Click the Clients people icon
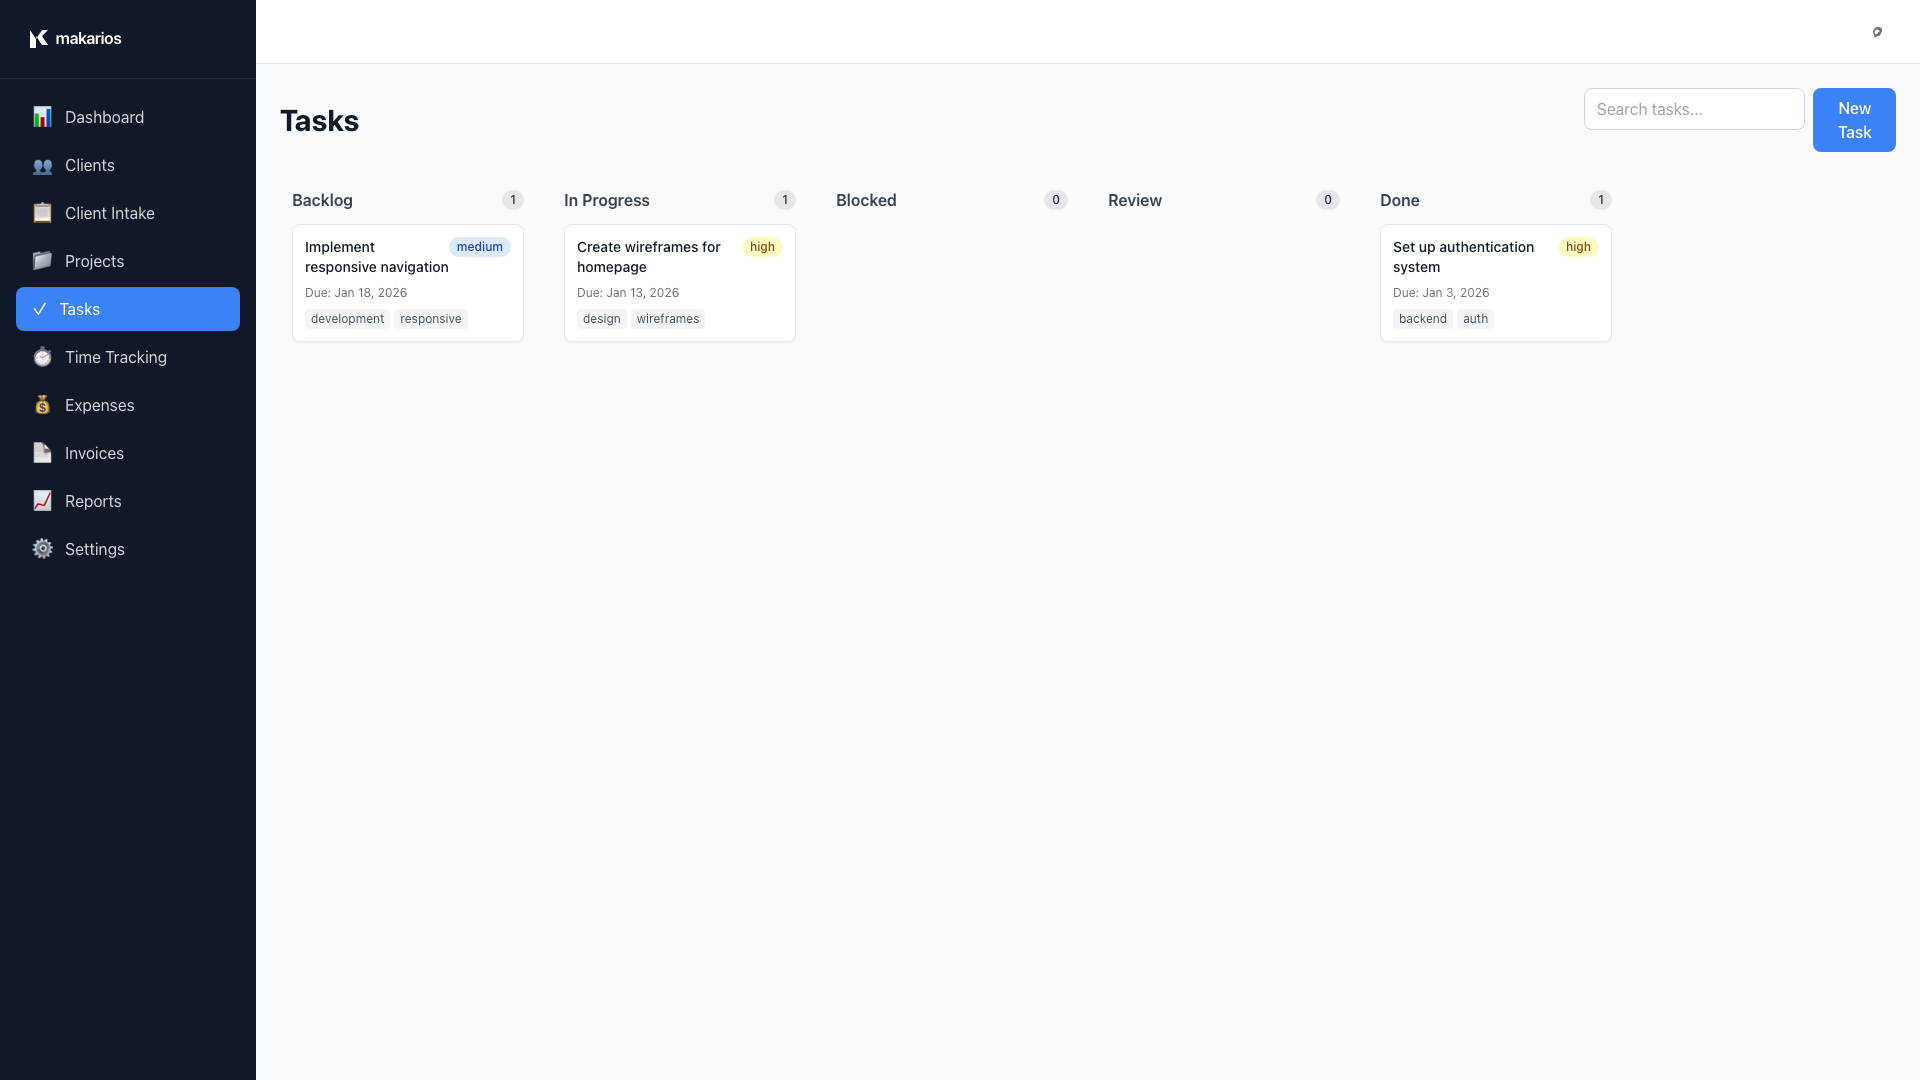 coord(42,165)
